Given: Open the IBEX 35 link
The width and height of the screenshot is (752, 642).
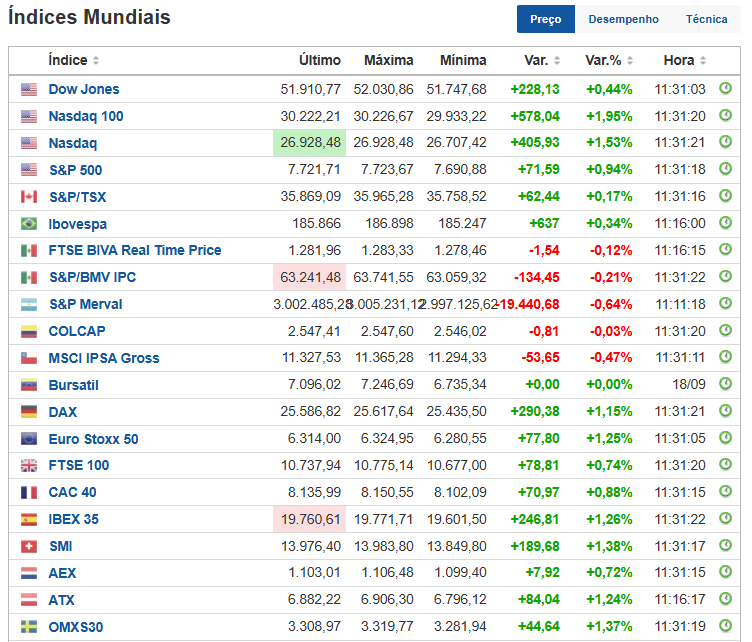Looking at the screenshot, I should click(73, 519).
